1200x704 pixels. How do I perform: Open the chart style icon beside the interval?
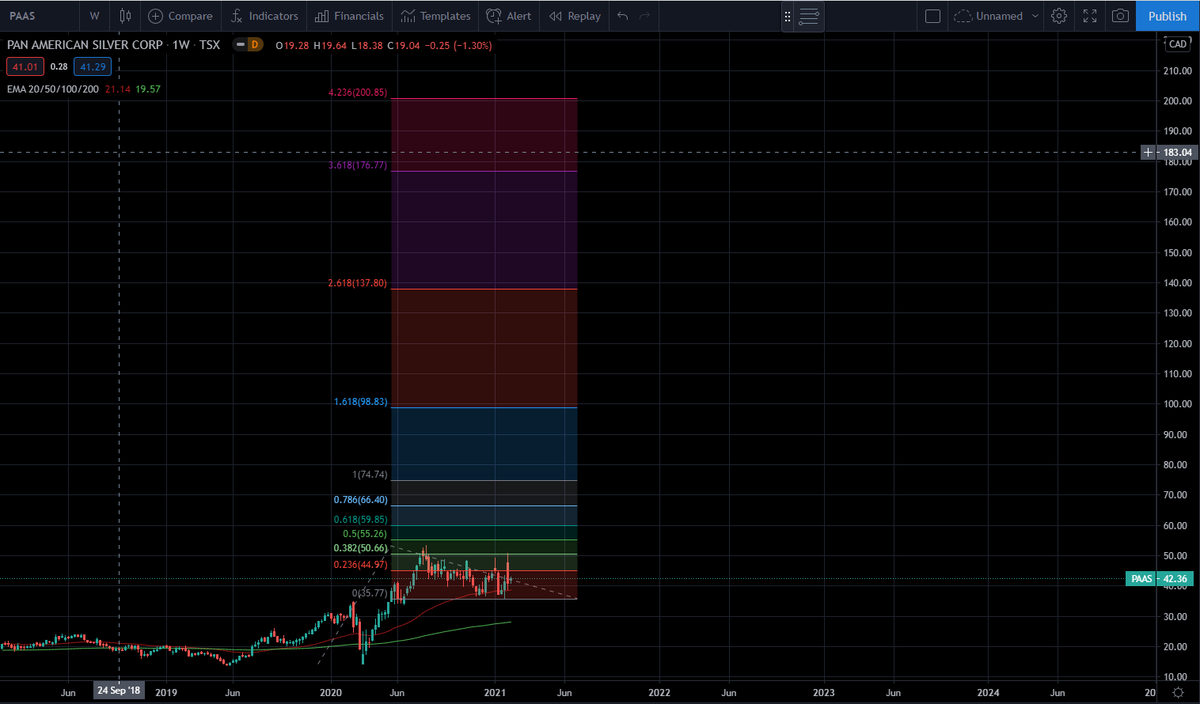[x=124, y=16]
